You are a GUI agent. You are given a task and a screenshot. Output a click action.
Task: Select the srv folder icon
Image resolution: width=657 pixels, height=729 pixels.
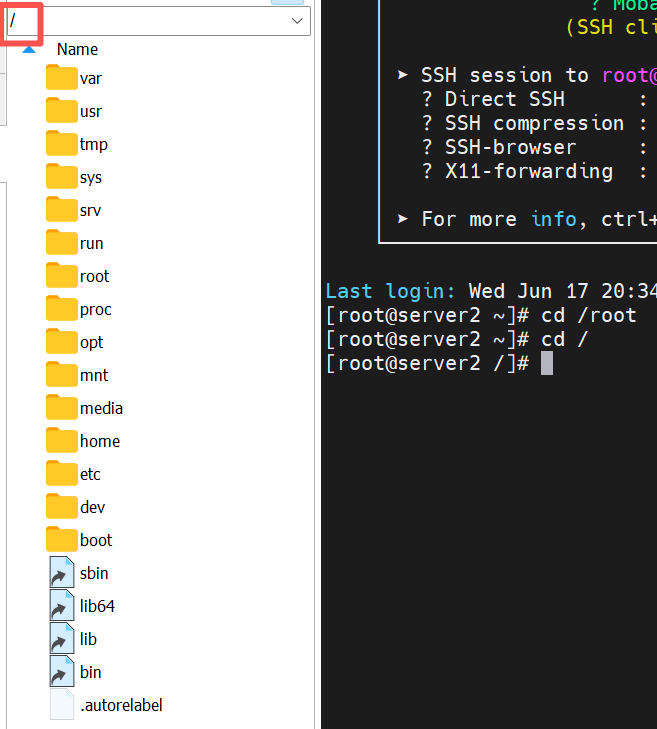62,210
